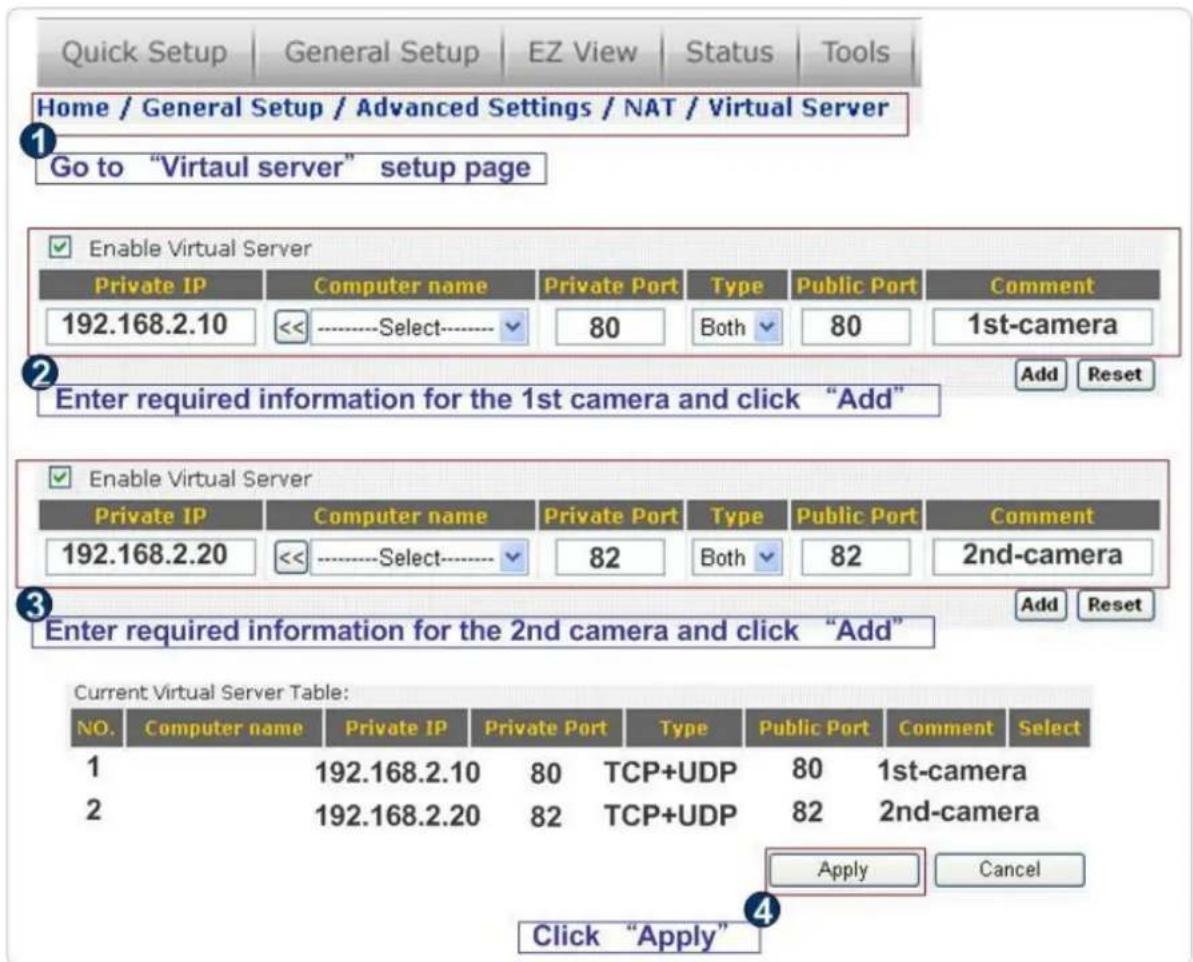The image size is (1193, 962).
Task: Click Public Port field containing 80
Action: [855, 327]
